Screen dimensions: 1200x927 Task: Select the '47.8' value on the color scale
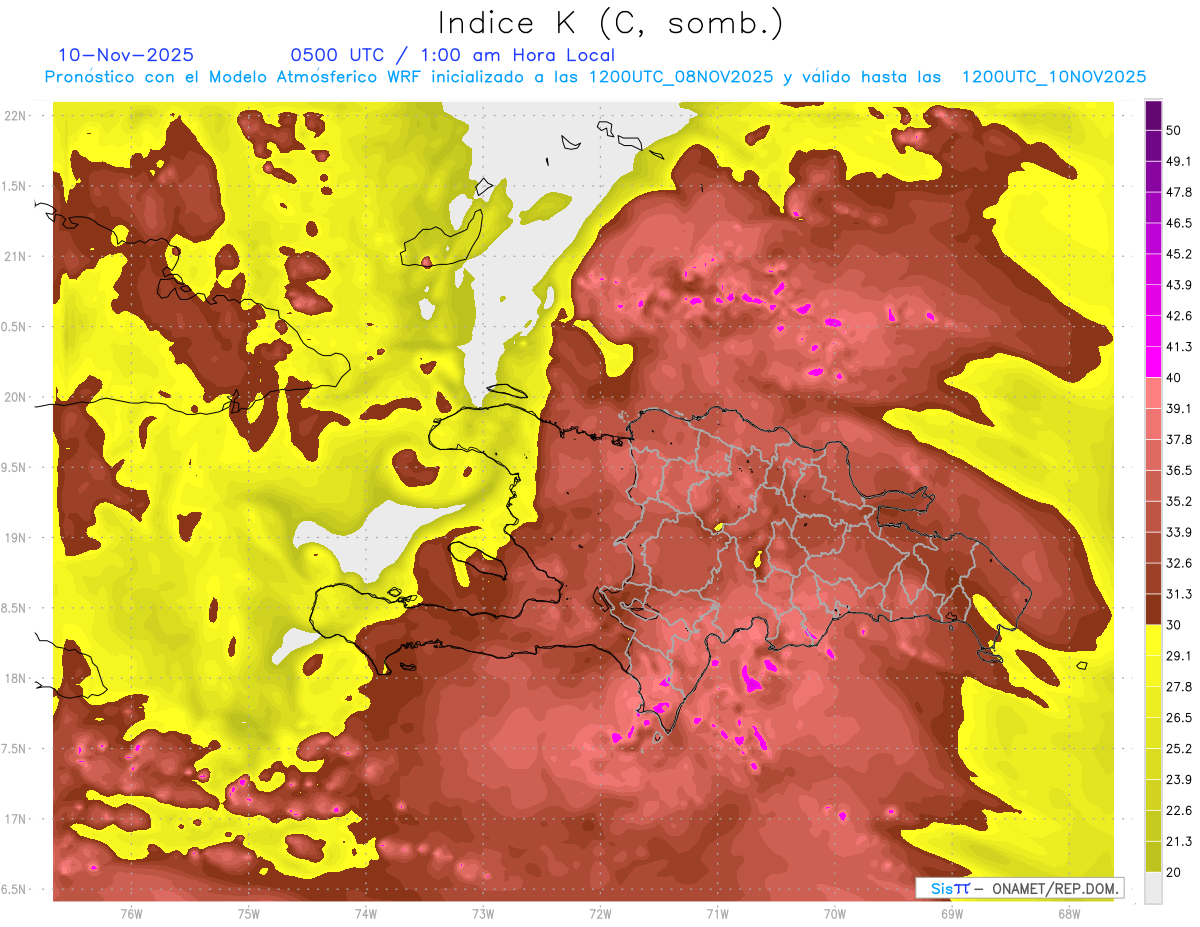(1179, 192)
